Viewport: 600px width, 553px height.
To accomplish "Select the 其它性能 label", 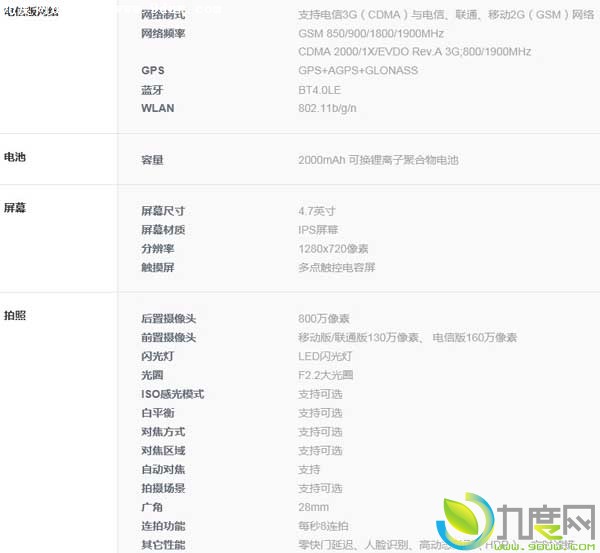I will tap(163, 545).
